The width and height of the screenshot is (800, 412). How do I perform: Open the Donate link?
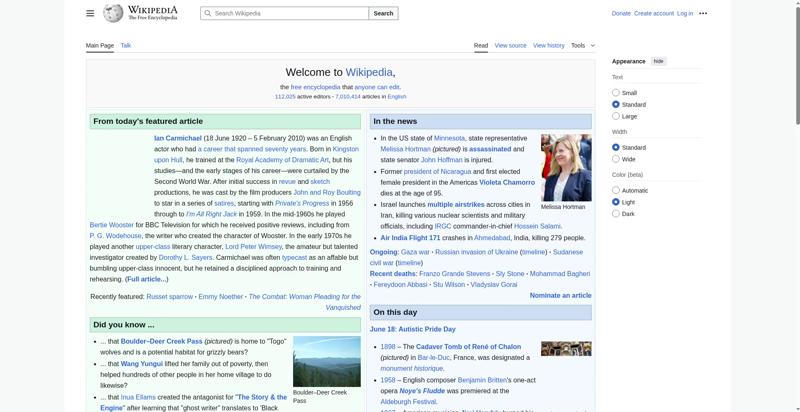[x=621, y=13]
